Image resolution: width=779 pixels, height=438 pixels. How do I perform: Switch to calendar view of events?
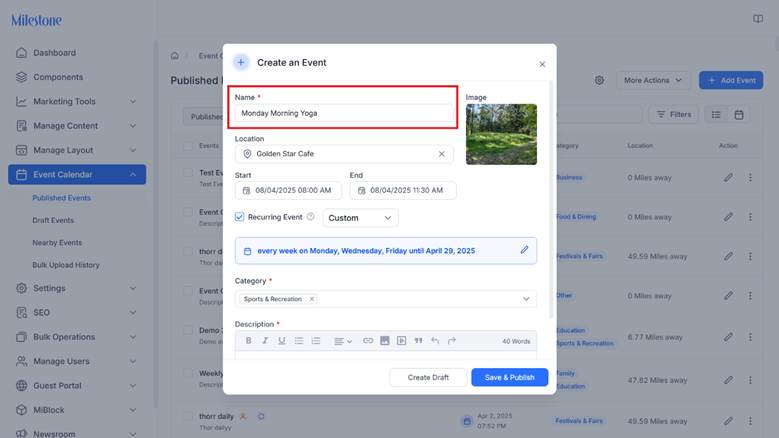point(739,115)
